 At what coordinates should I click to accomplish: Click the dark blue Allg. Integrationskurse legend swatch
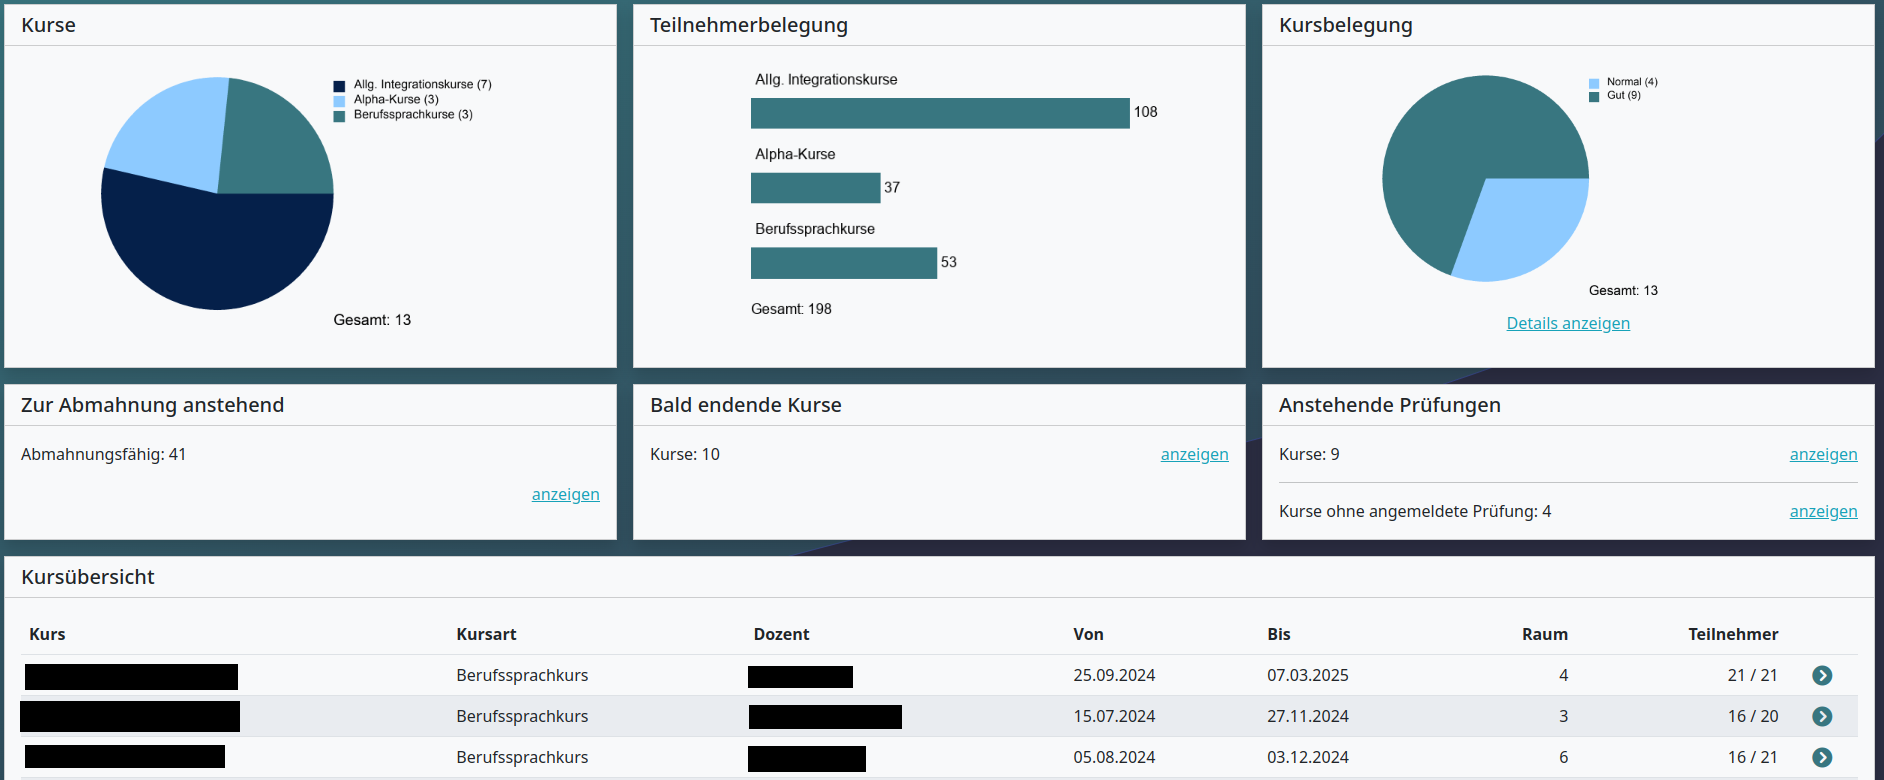pos(339,86)
